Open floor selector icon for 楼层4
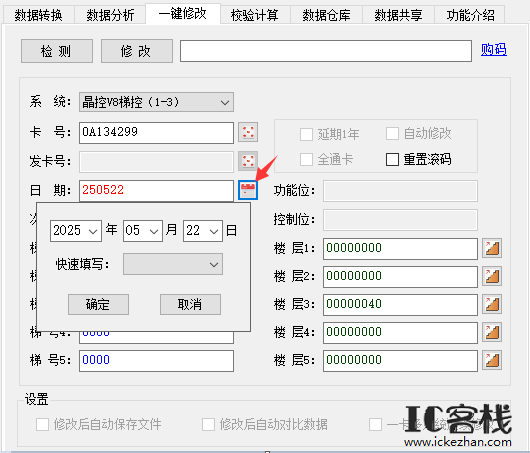The image size is (530, 453). [492, 333]
